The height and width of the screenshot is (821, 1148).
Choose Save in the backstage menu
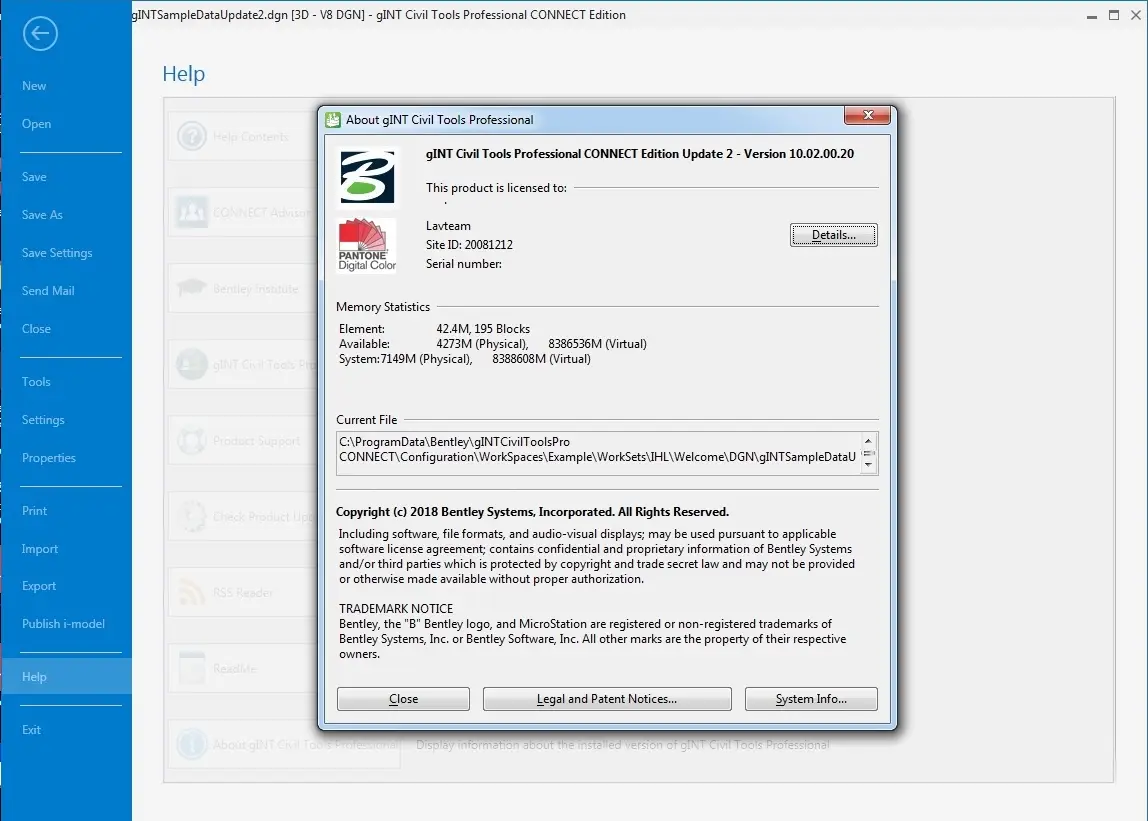point(34,177)
